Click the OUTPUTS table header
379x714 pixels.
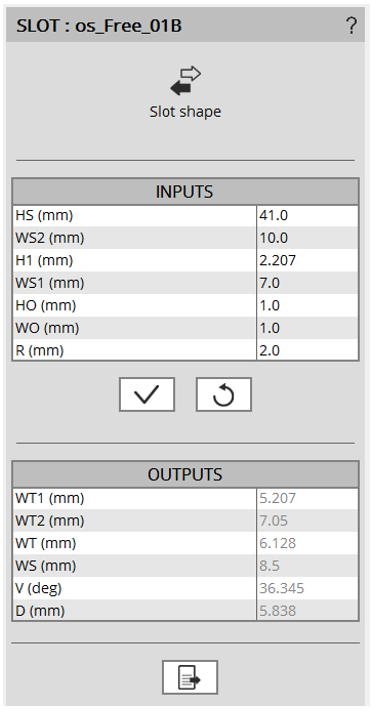coord(185,474)
